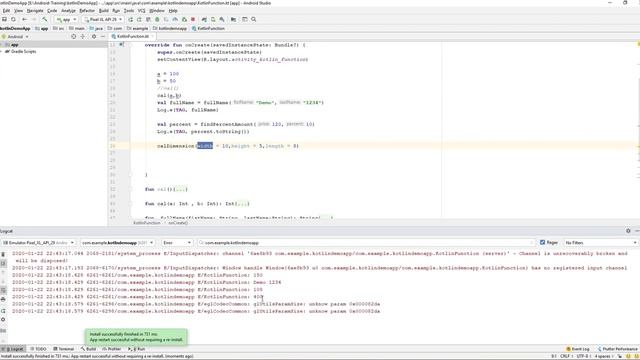The height and width of the screenshot is (360, 640).
Task: Open the Emulator Pixel_XL_API_29 Logcat device dropdown
Action: 39,242
